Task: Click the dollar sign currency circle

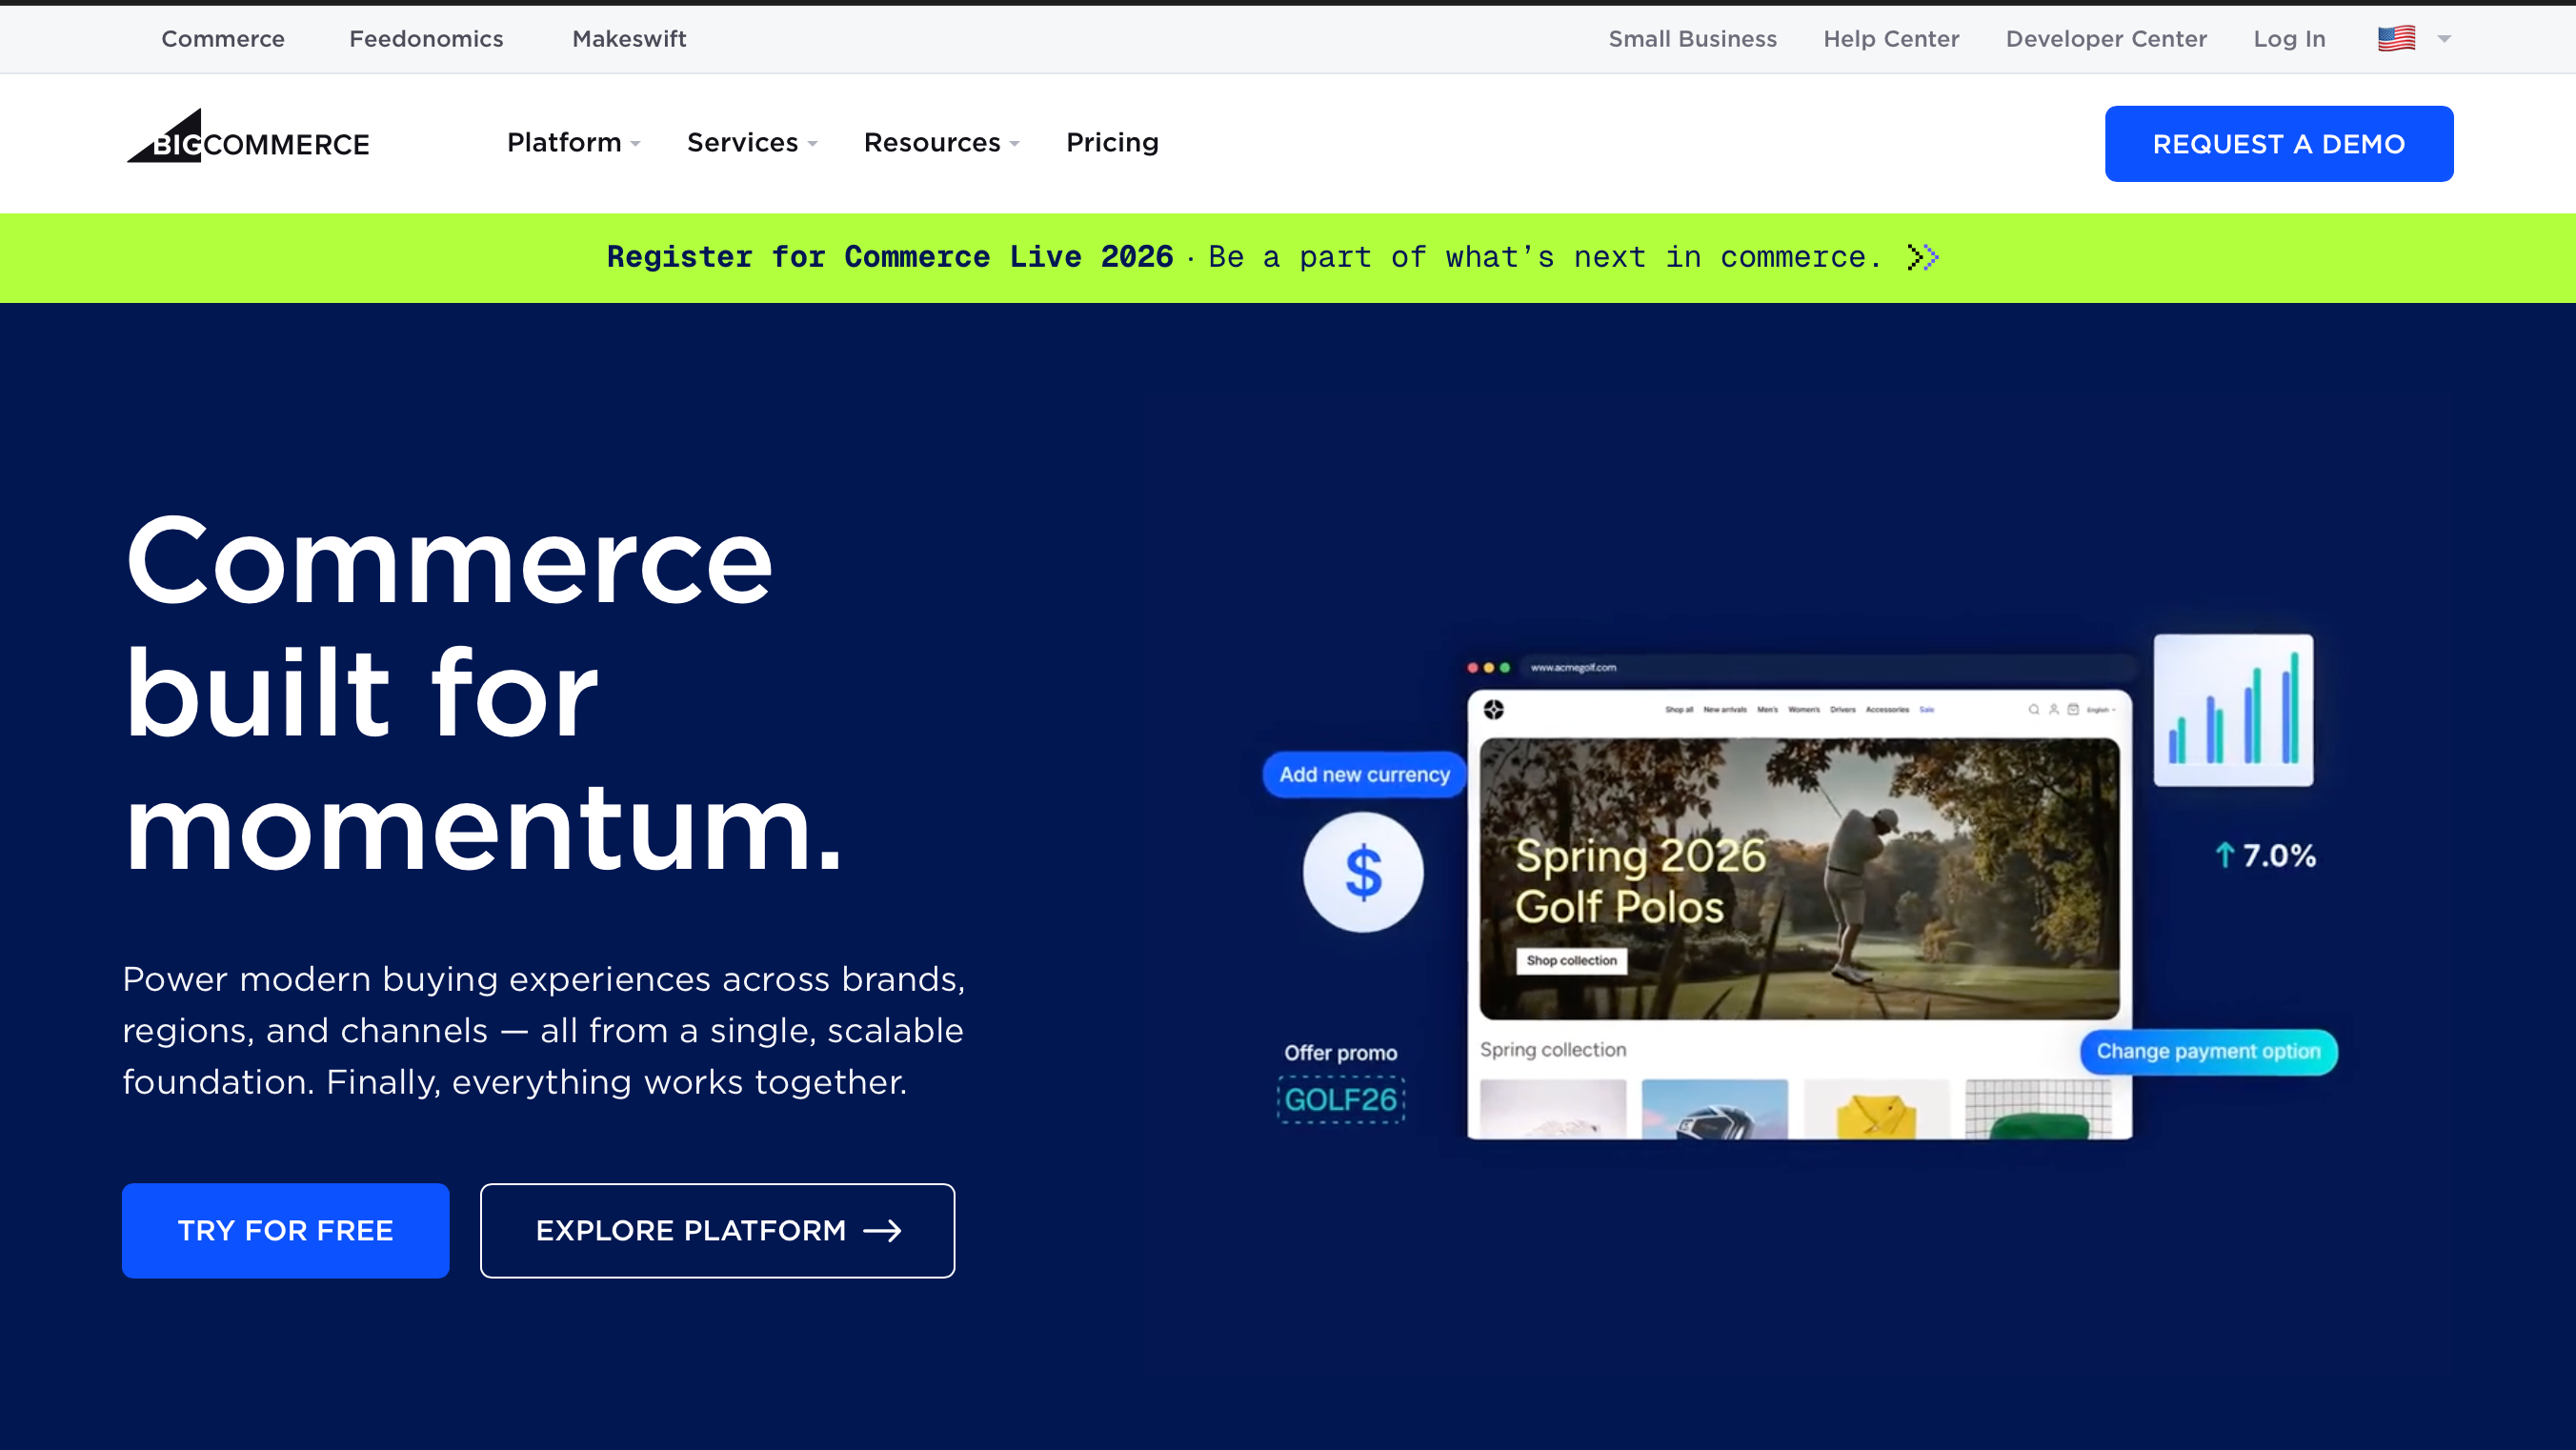Action: click(1362, 872)
